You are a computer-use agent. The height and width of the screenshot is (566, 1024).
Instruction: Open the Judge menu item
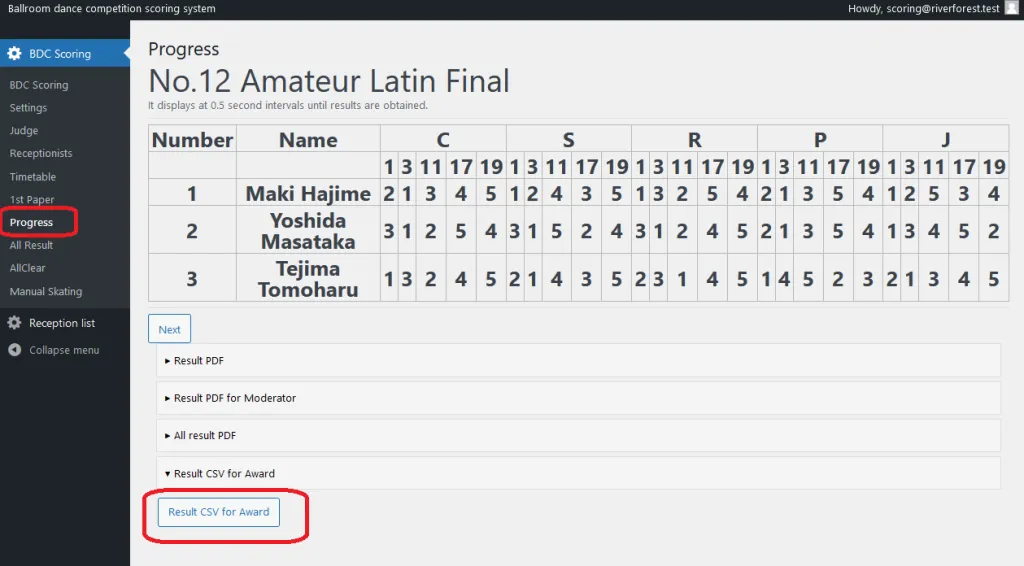(24, 131)
